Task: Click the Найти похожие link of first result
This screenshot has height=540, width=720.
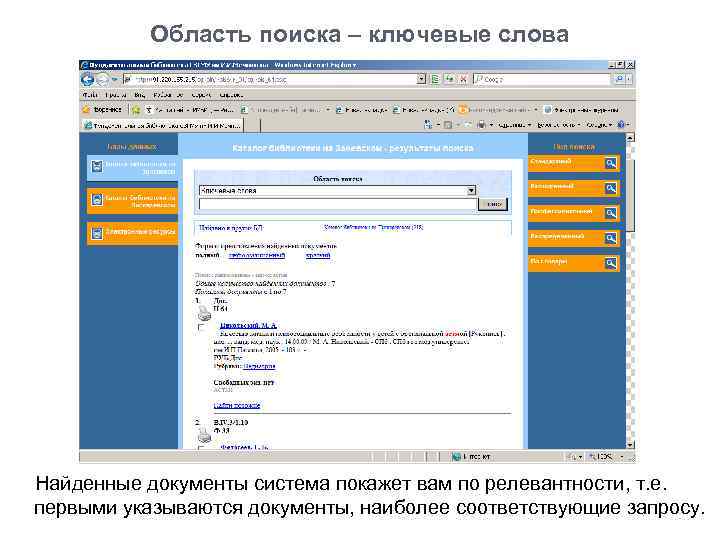Action: (236, 405)
